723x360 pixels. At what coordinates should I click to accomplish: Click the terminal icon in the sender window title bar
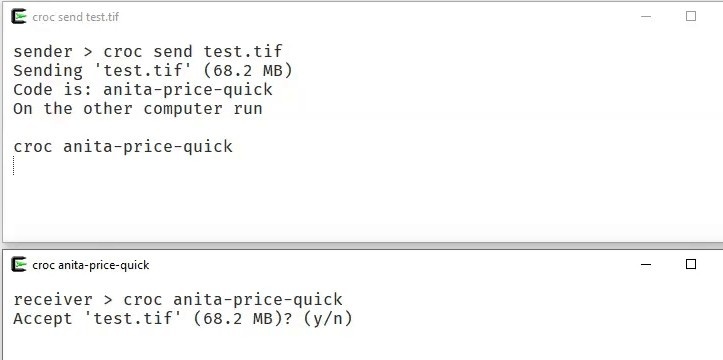tap(19, 17)
